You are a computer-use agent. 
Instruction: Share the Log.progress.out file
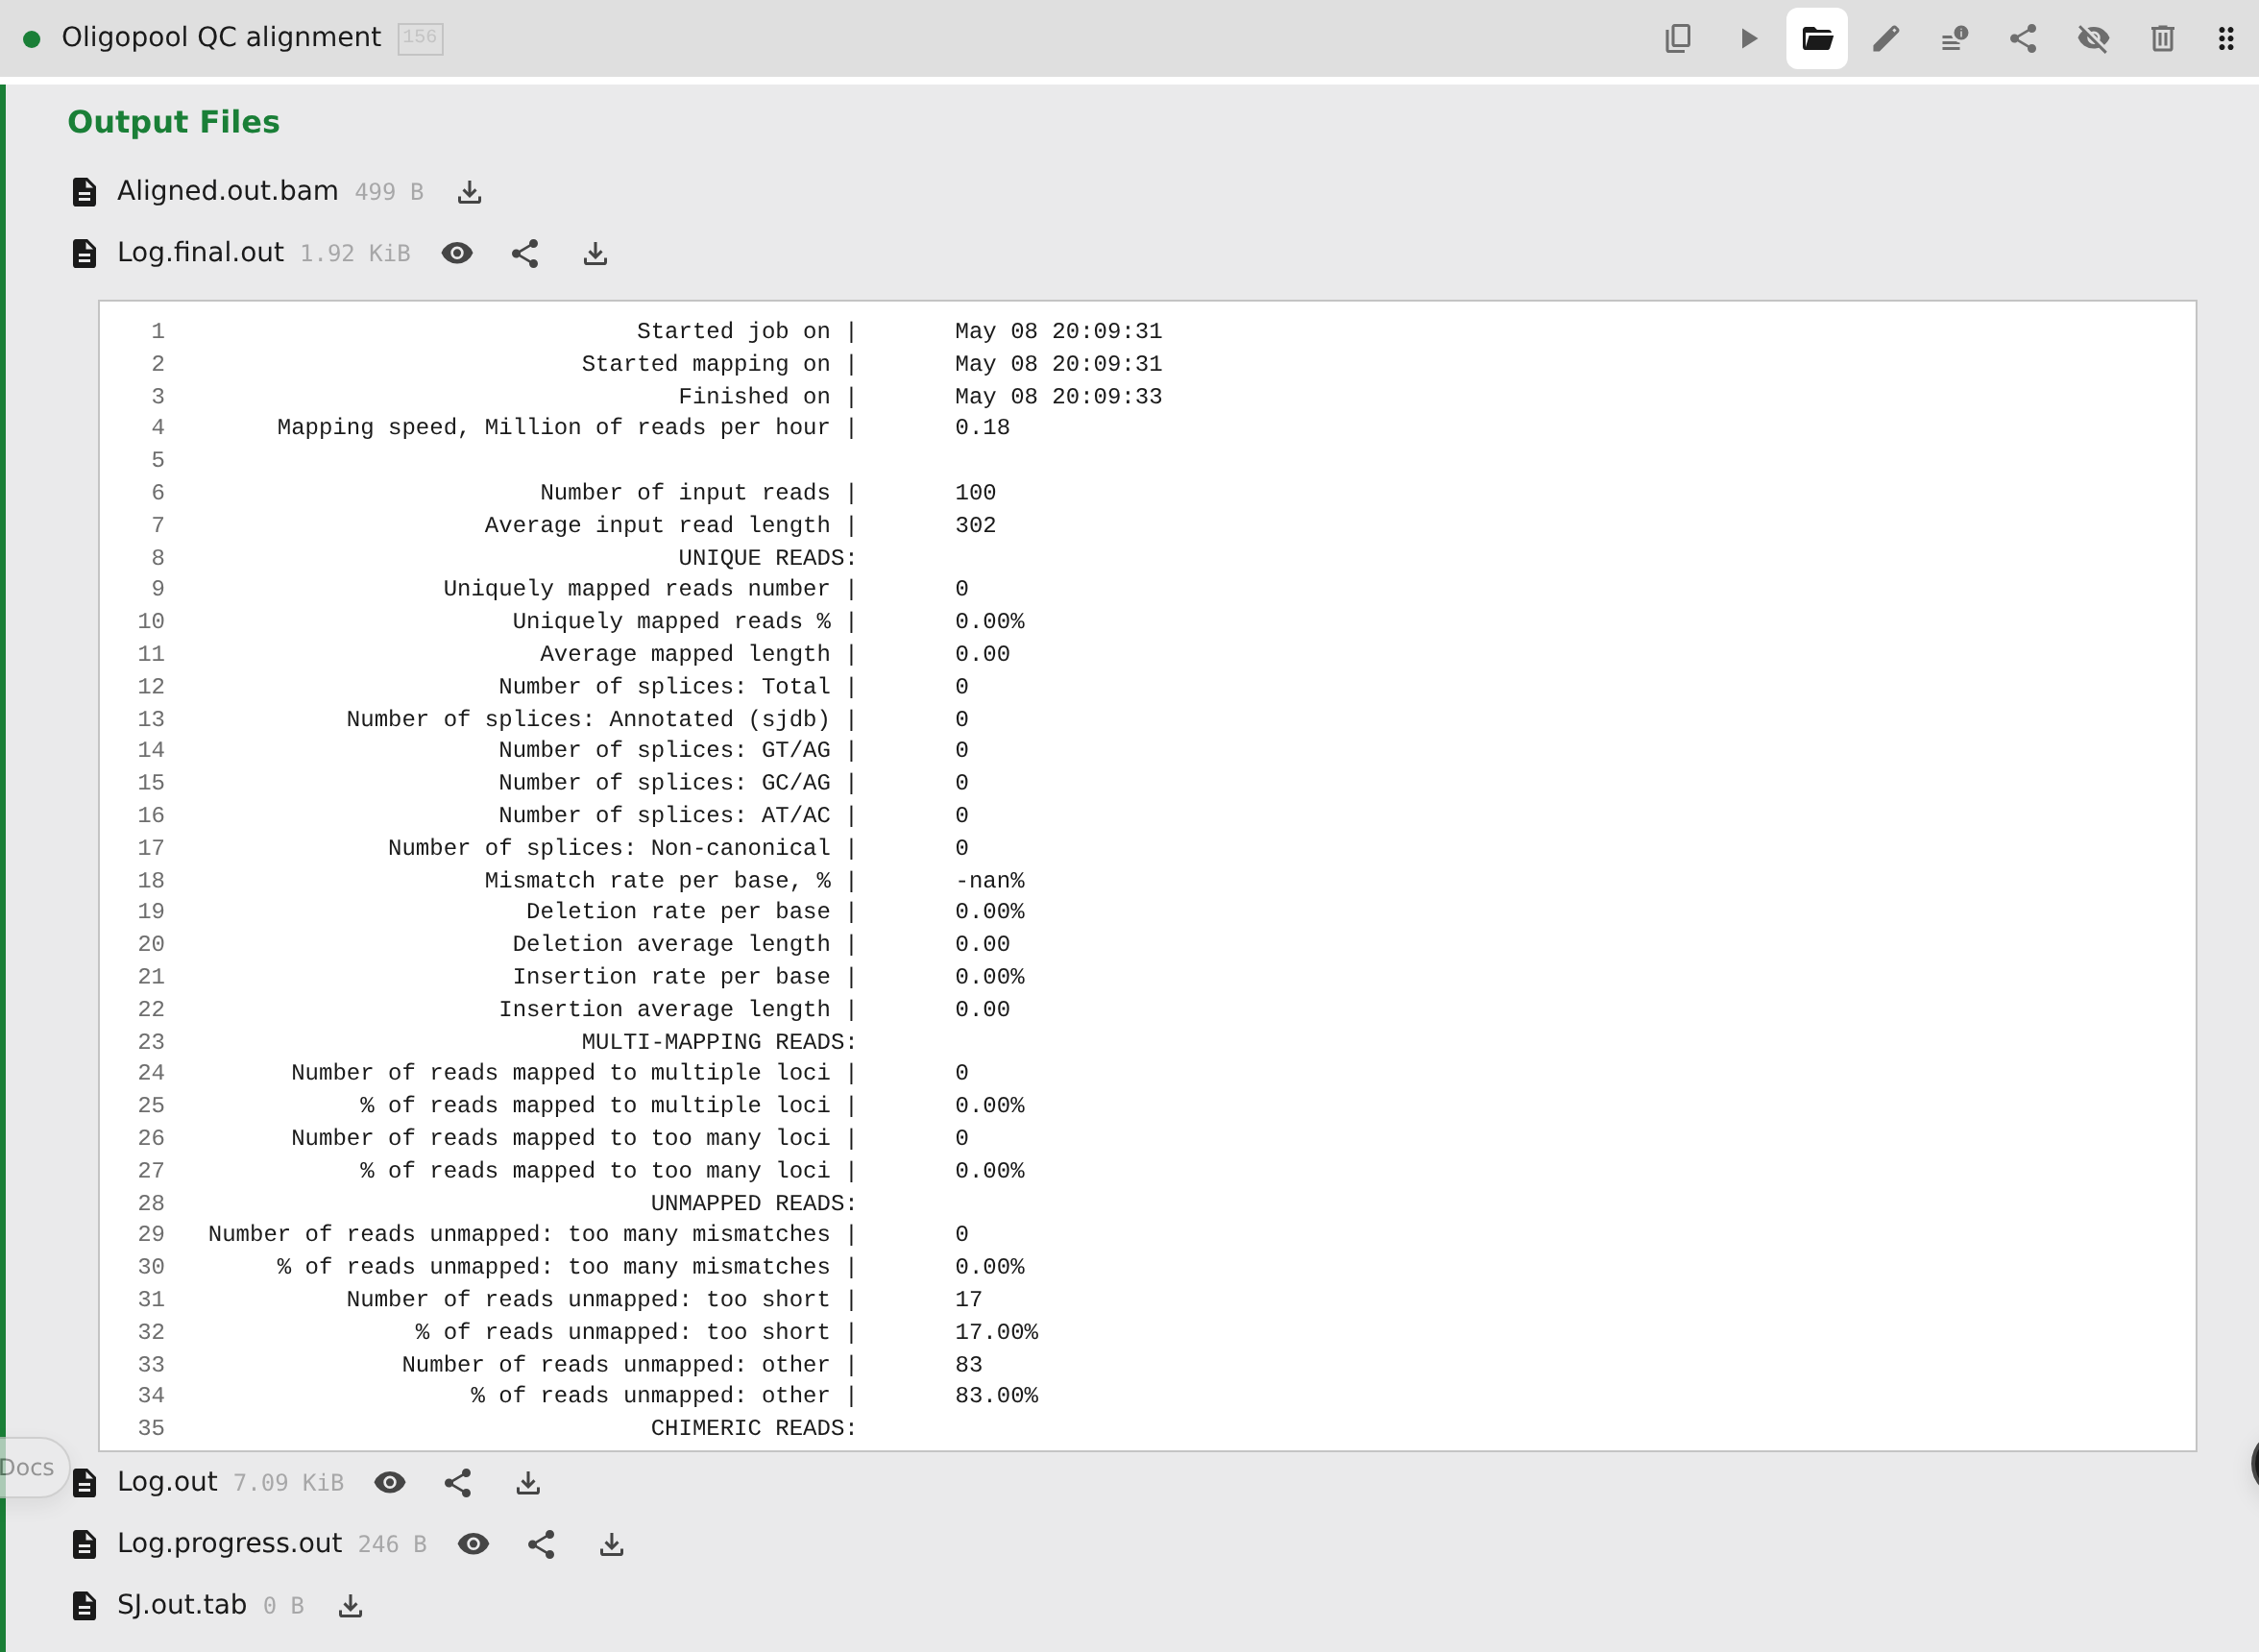(542, 1544)
